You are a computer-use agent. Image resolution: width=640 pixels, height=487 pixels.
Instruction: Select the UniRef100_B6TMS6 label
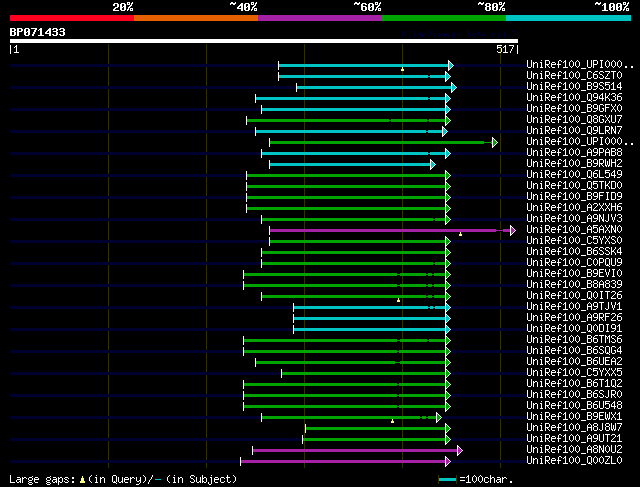[574, 340]
